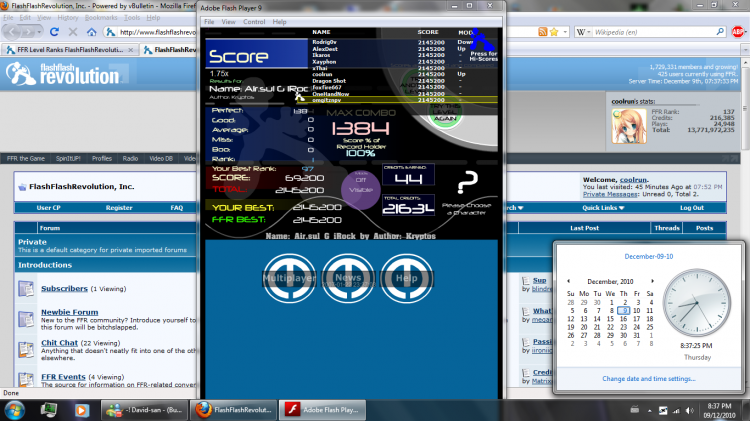Click the Windows Media Player taskbar icon

pos(81,410)
